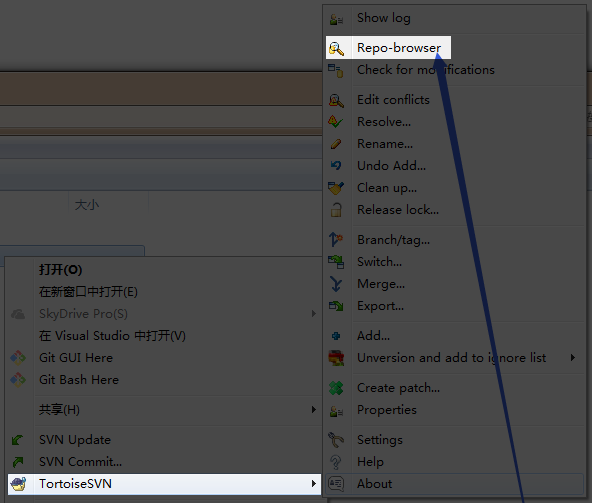
Task: Select Git Bash Here menu entry
Action: [79, 380]
